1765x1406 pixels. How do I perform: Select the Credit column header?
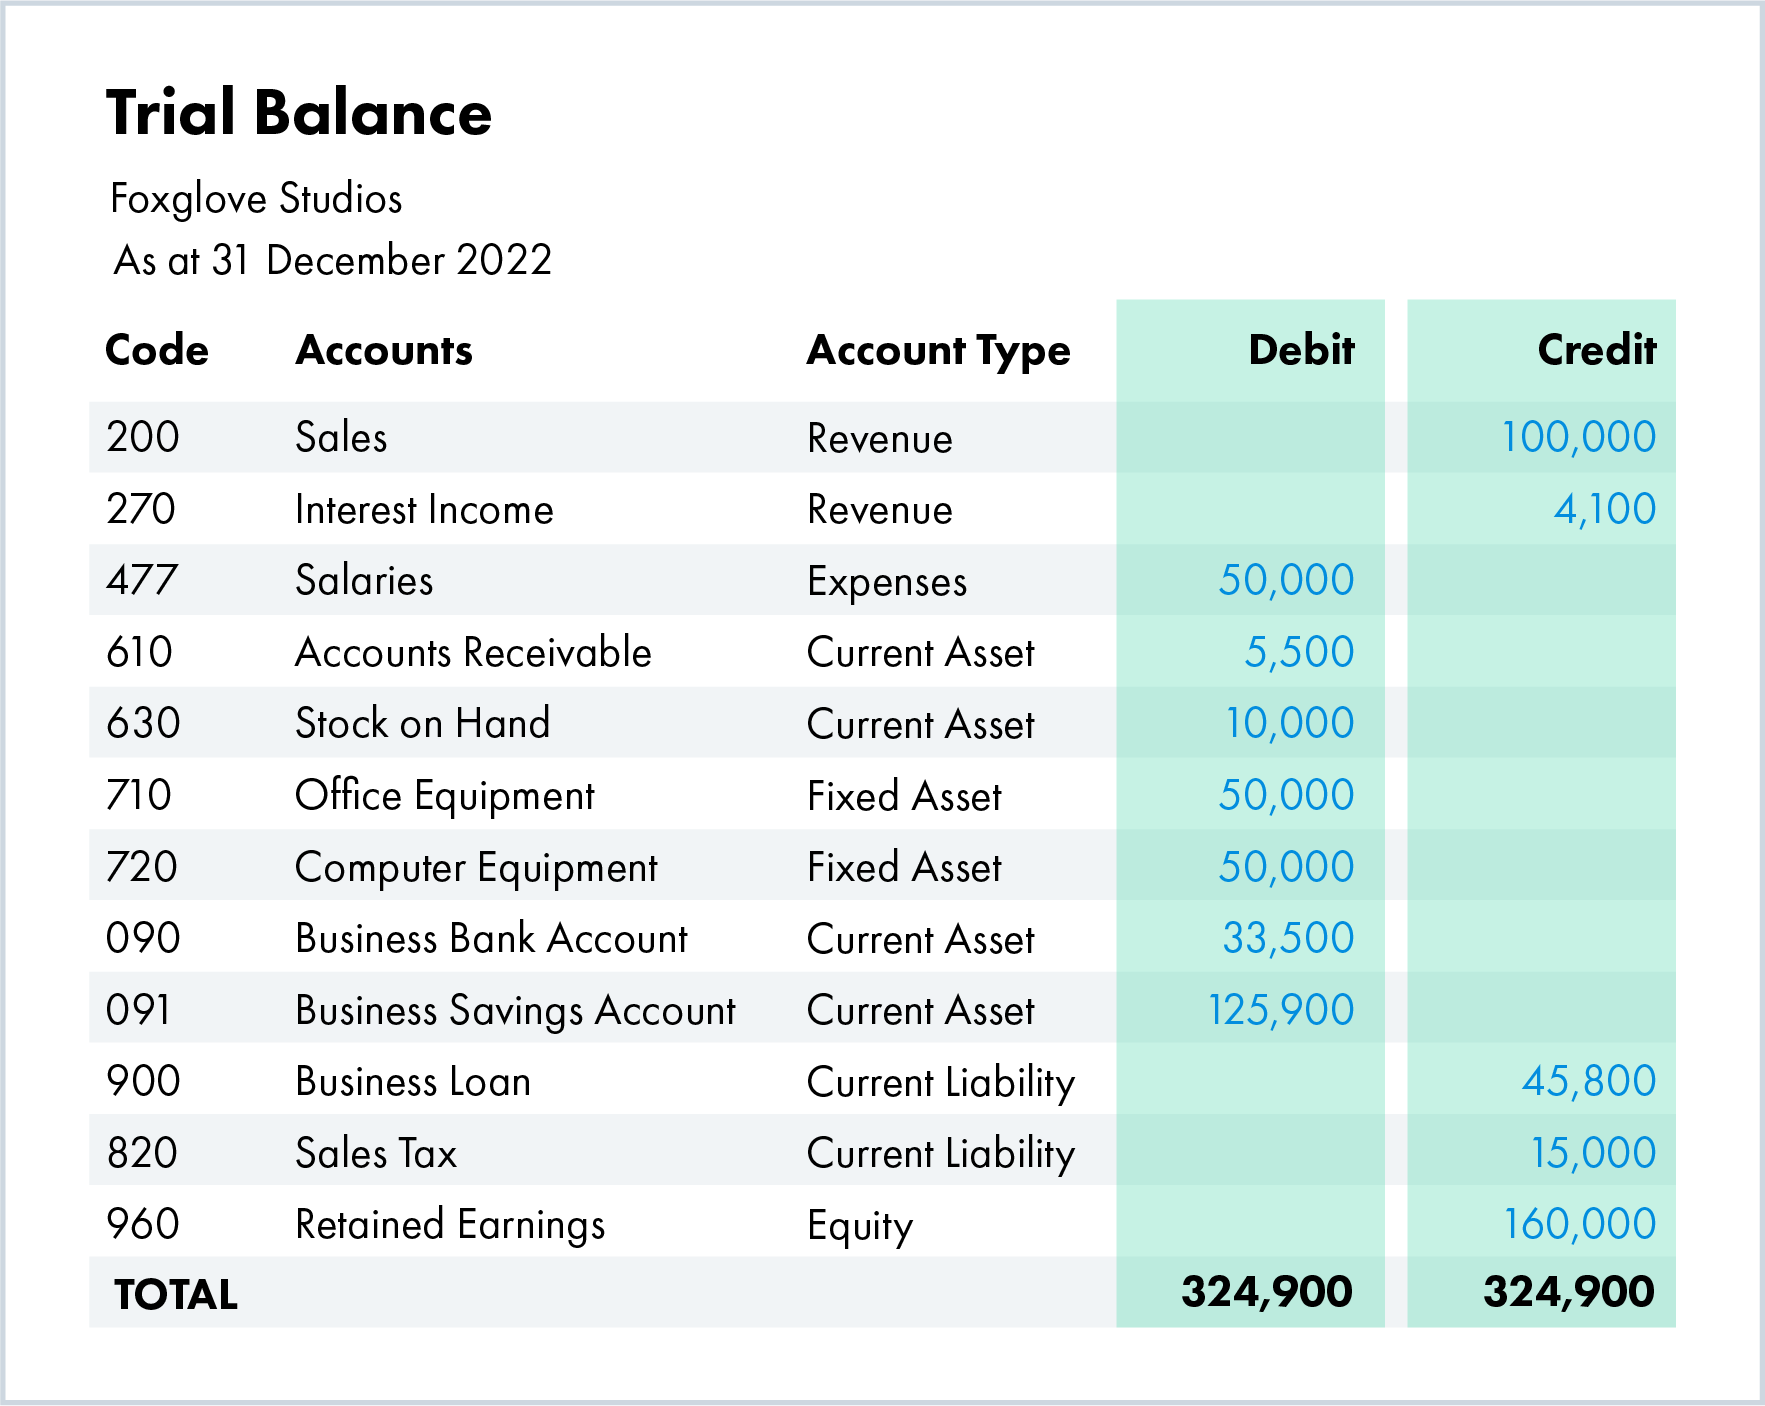click(x=1594, y=350)
